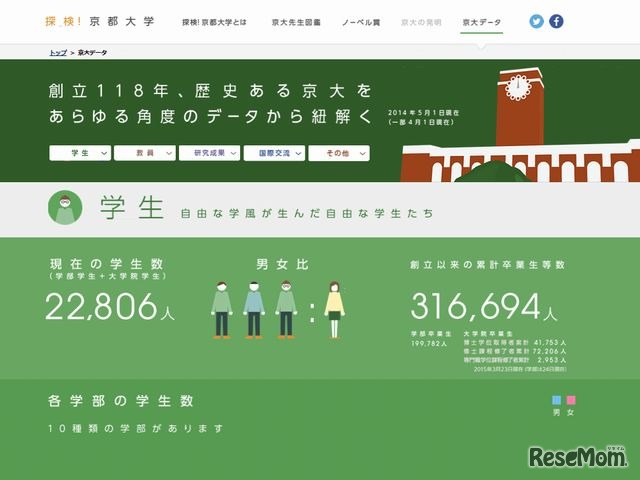640x480 pixels.
Task: Click the 199,782人 undergraduate graduates value
Action: pyautogui.click(x=429, y=344)
